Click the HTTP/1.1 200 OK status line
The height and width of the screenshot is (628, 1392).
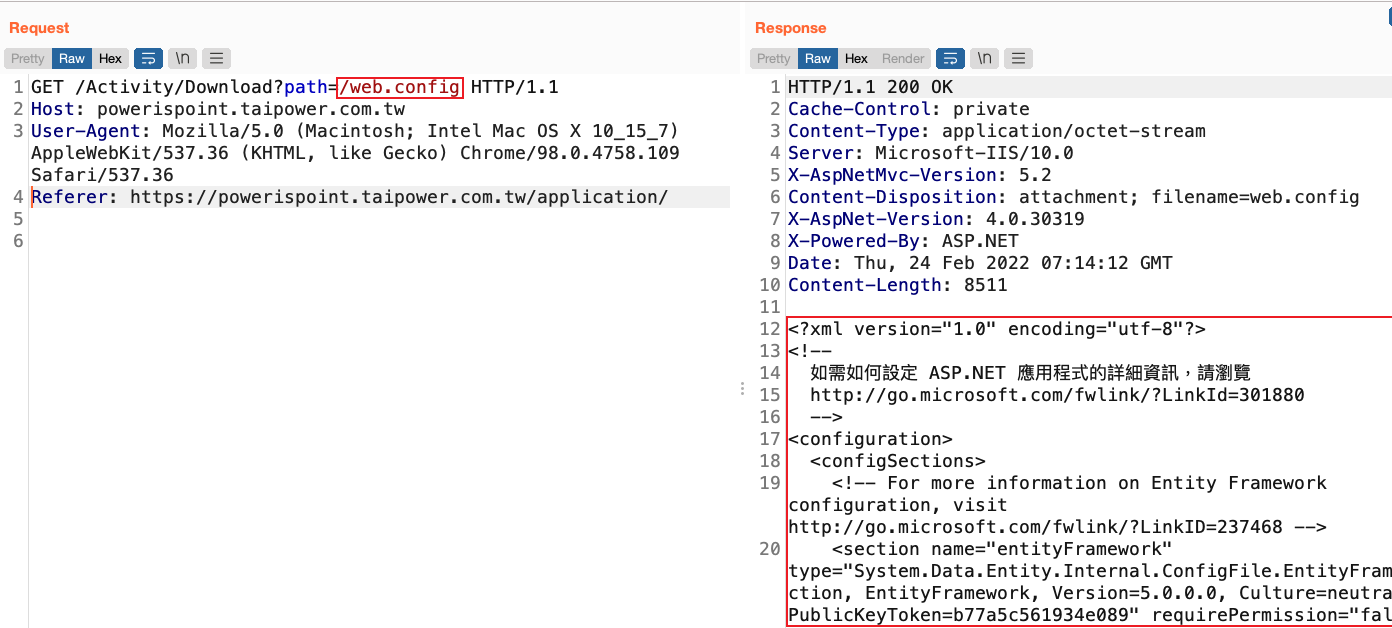[x=870, y=87]
